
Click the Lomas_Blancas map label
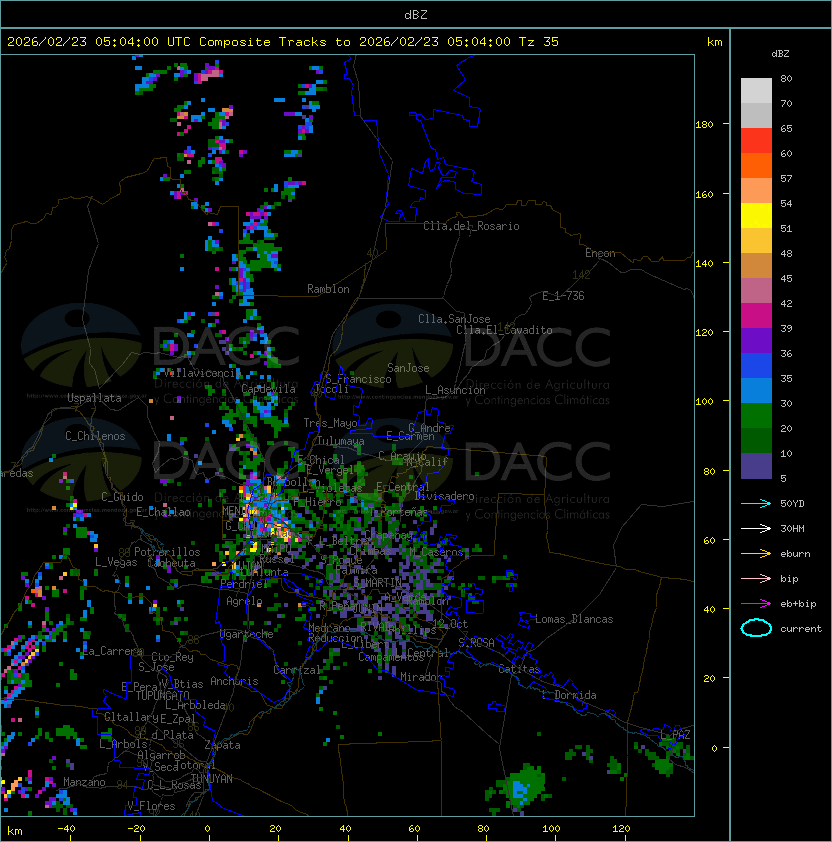point(574,619)
